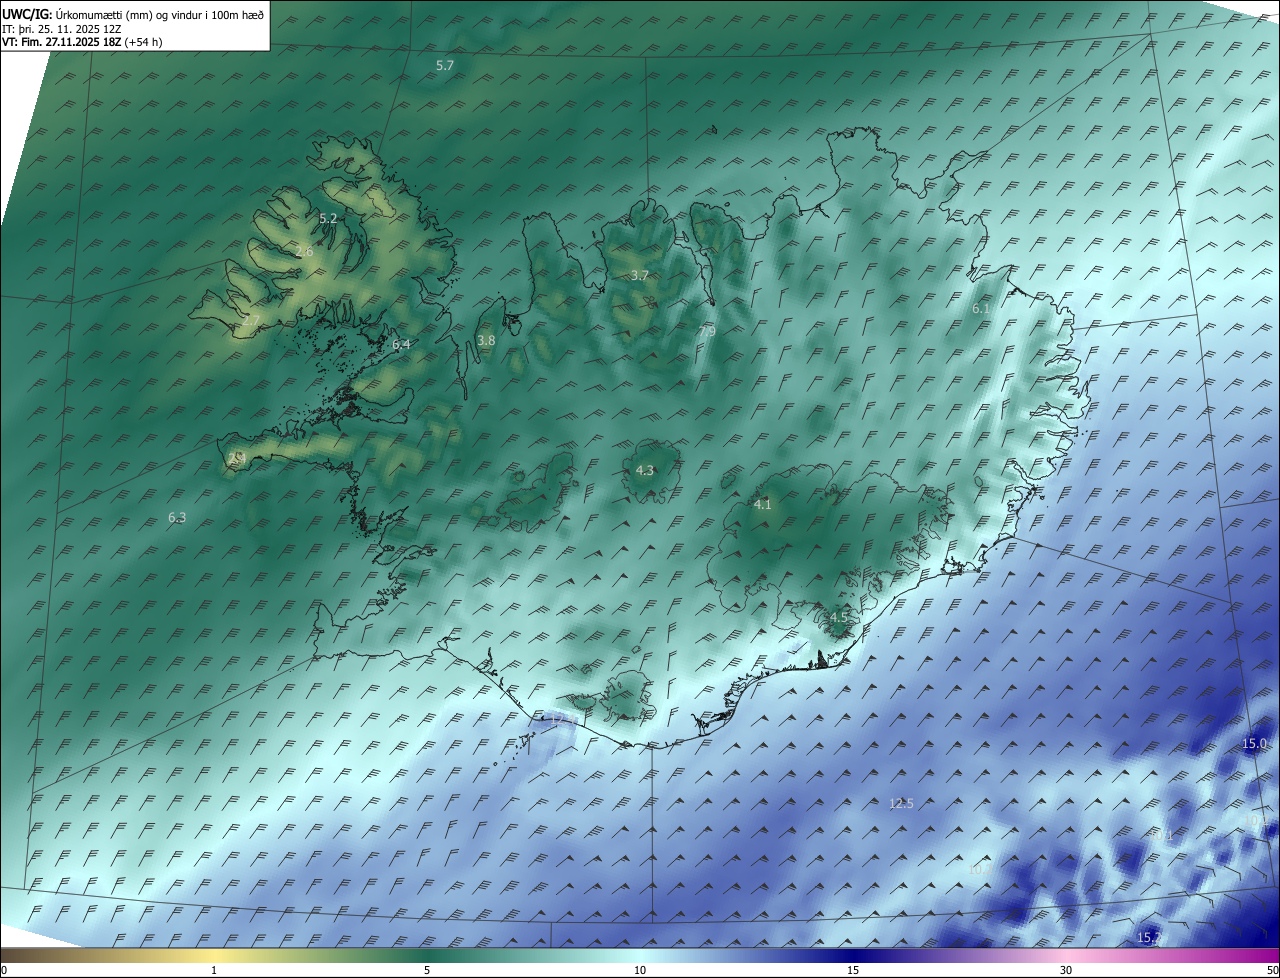Click the 1 tick on color scale
The width and height of the screenshot is (1280, 978).
click(214, 970)
